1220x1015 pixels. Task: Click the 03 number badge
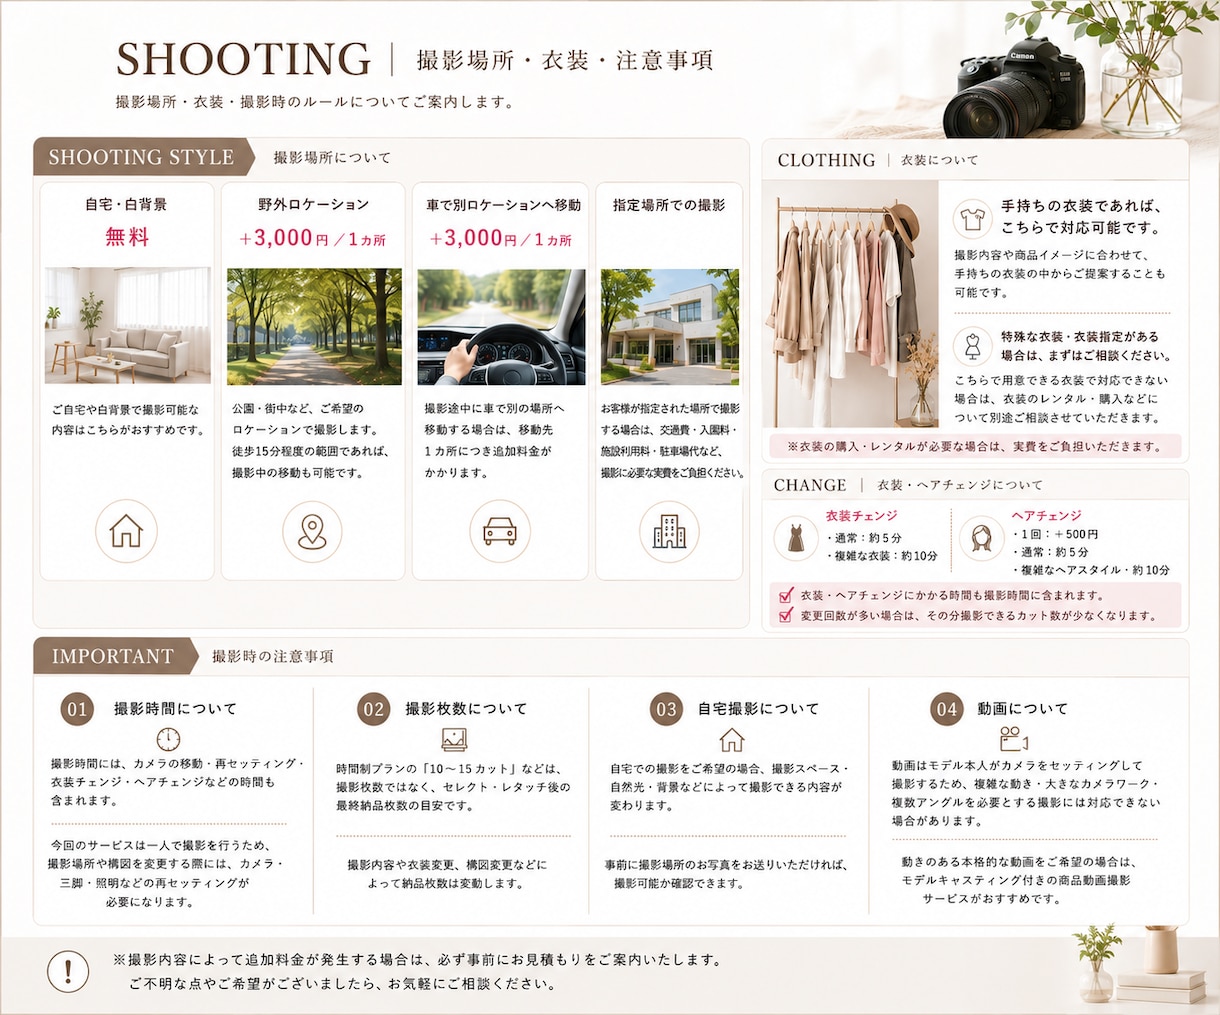click(x=666, y=710)
